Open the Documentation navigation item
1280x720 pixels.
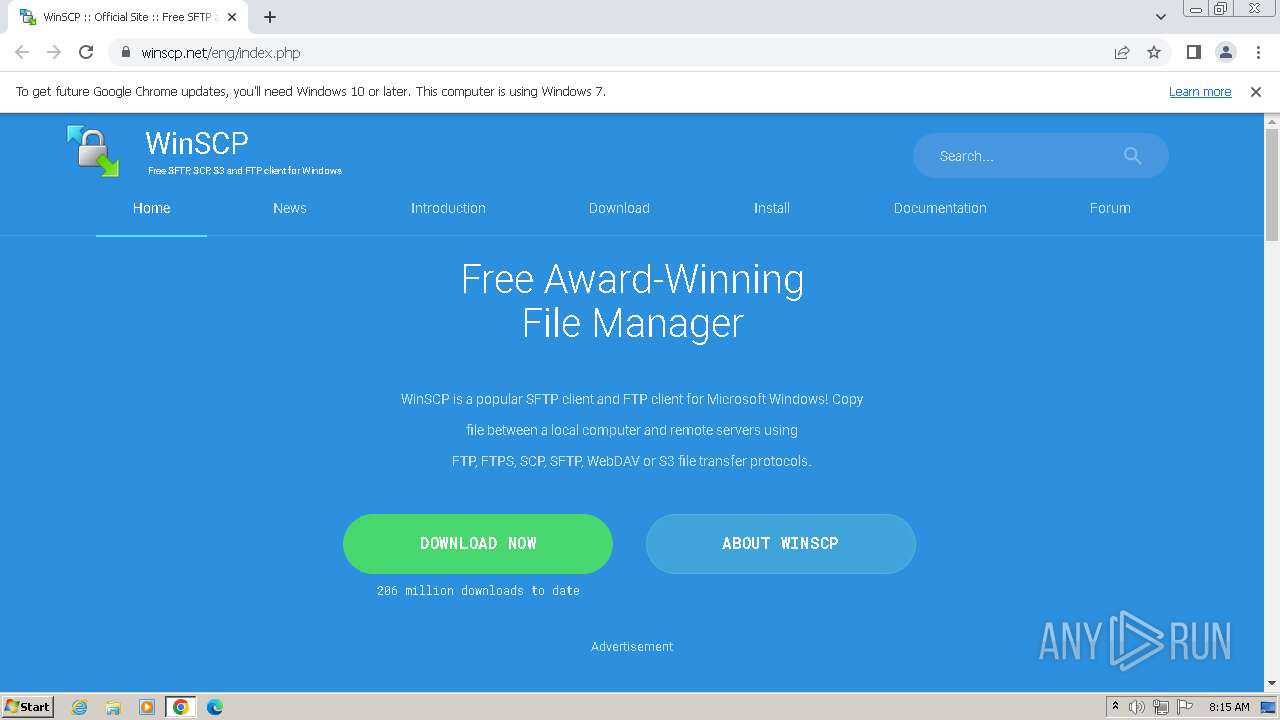[940, 208]
